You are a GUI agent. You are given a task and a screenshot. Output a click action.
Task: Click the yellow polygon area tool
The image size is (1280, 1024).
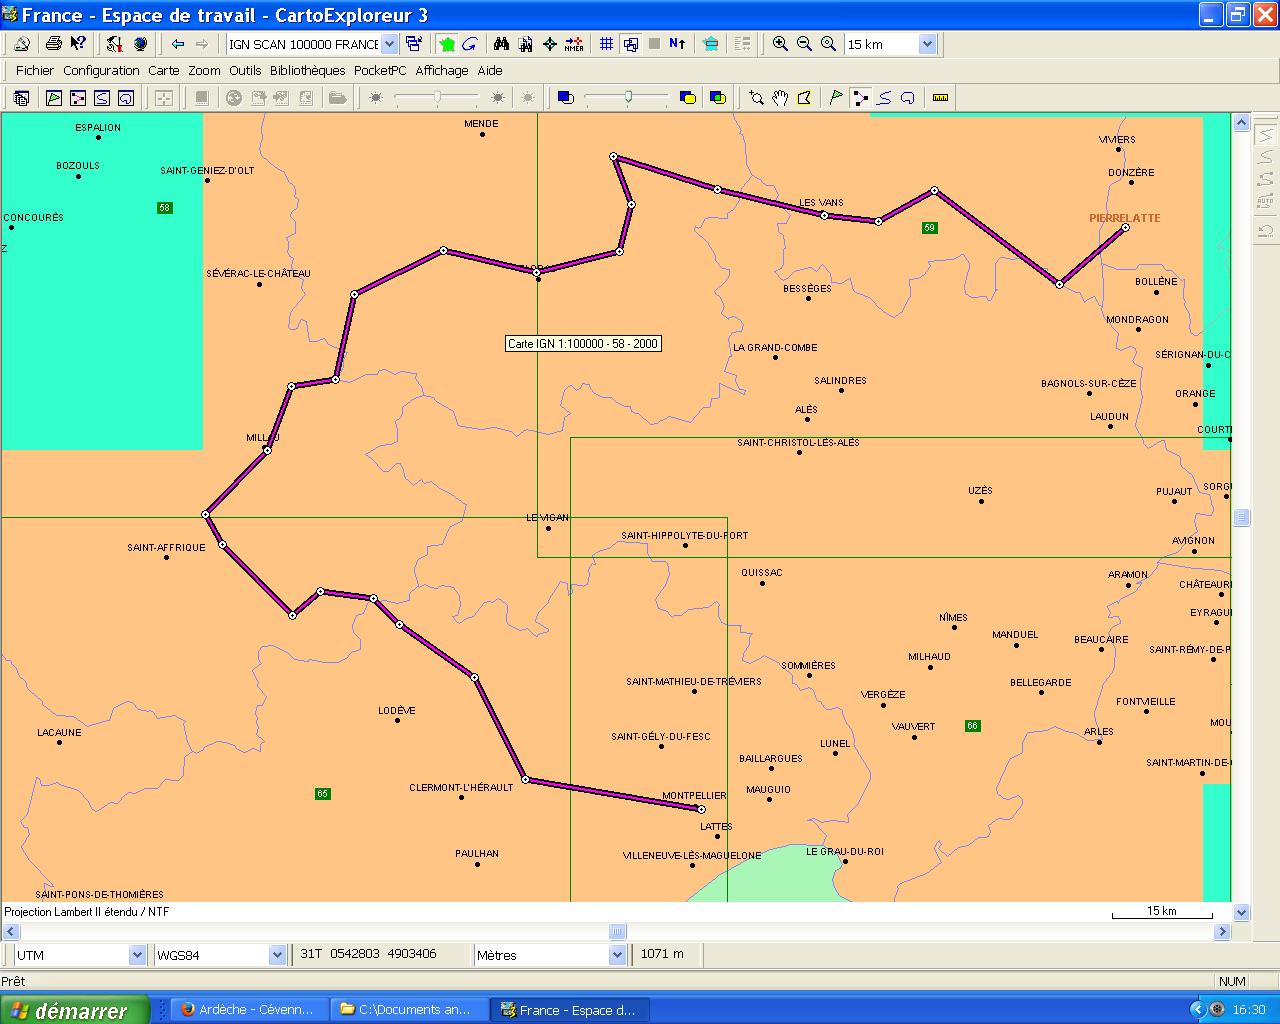804,98
